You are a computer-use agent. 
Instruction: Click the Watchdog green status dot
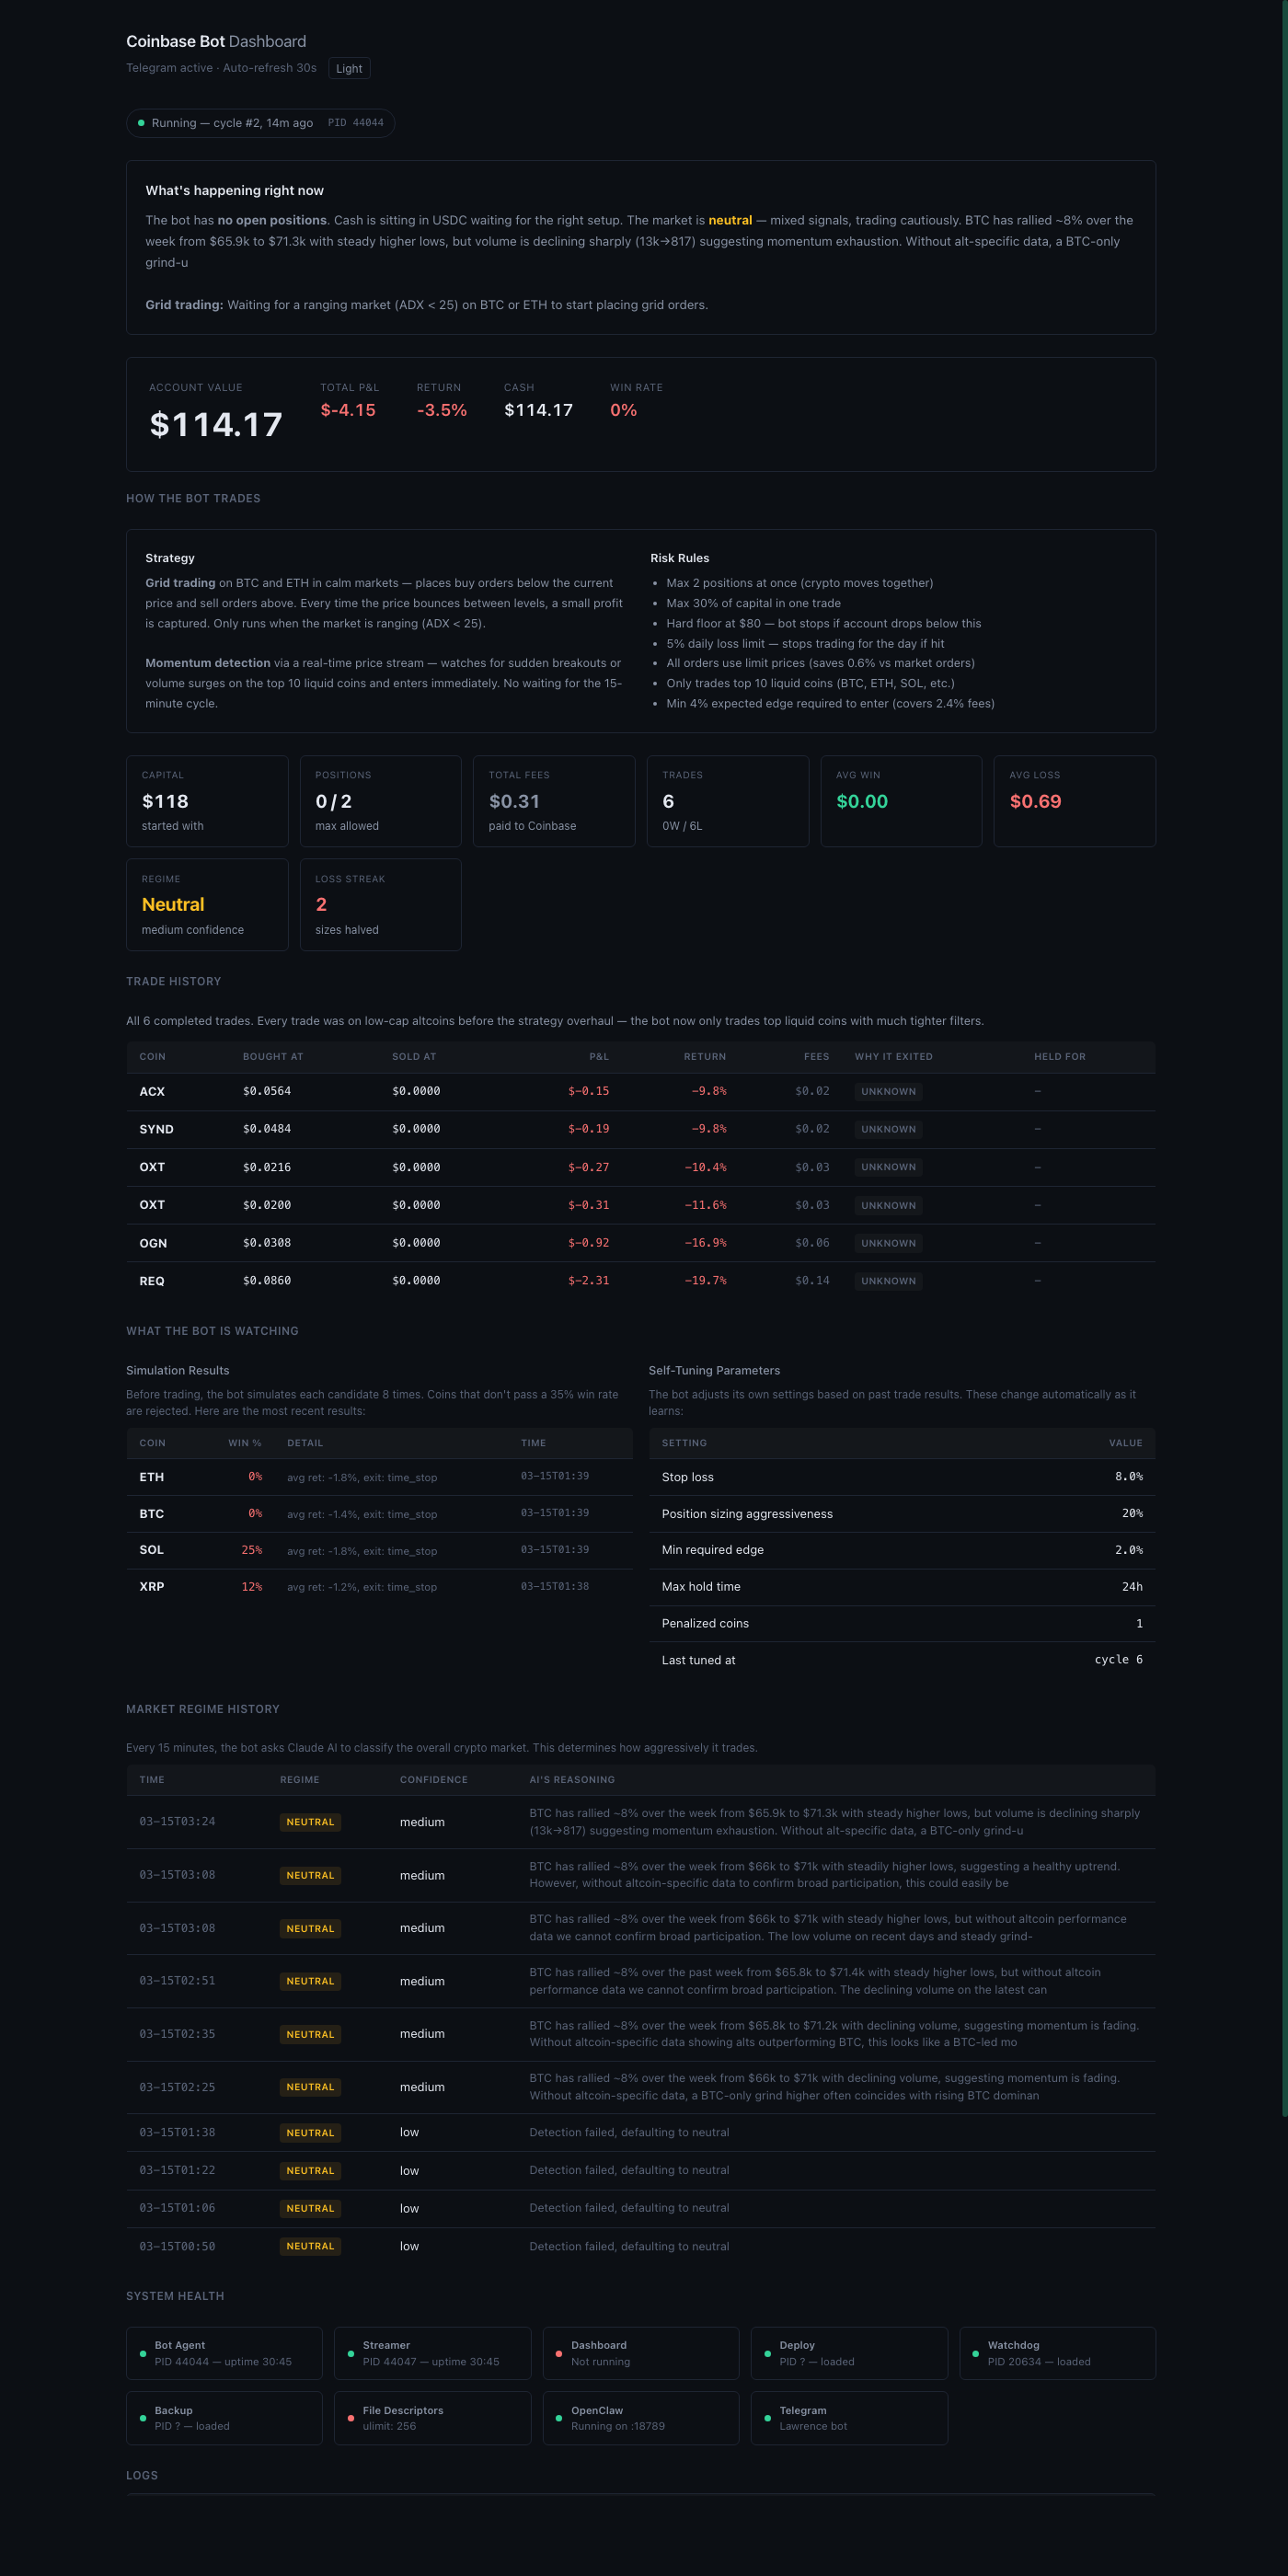pyautogui.click(x=976, y=2354)
